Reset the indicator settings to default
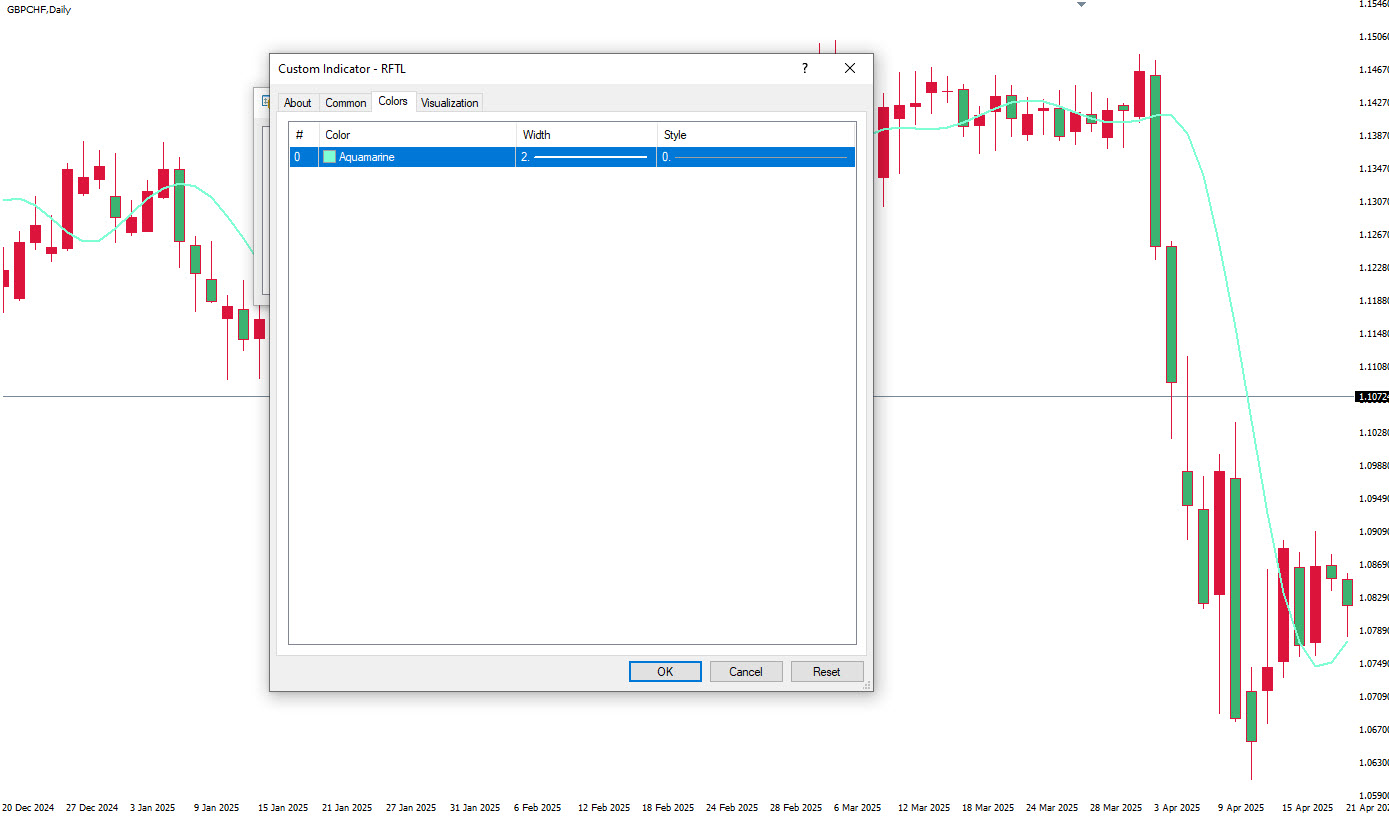Image resolution: width=1389 pixels, height=818 pixels. tap(826, 672)
